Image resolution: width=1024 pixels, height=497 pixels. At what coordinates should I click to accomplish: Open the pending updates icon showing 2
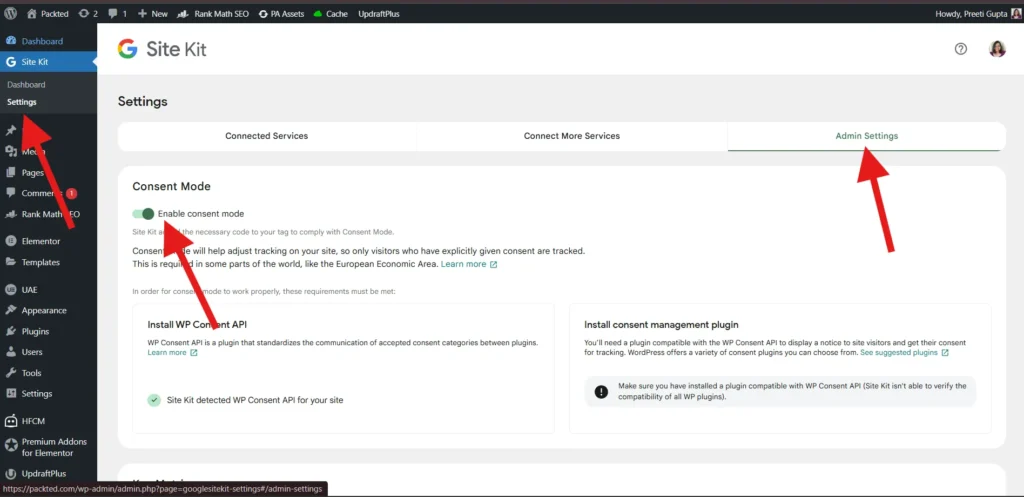tap(88, 14)
